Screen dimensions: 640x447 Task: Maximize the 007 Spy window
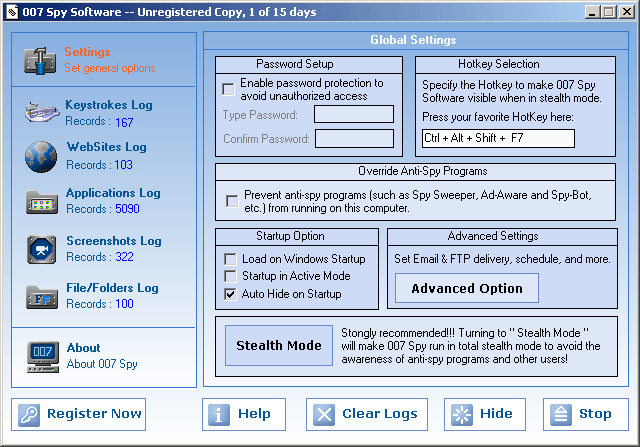609,12
